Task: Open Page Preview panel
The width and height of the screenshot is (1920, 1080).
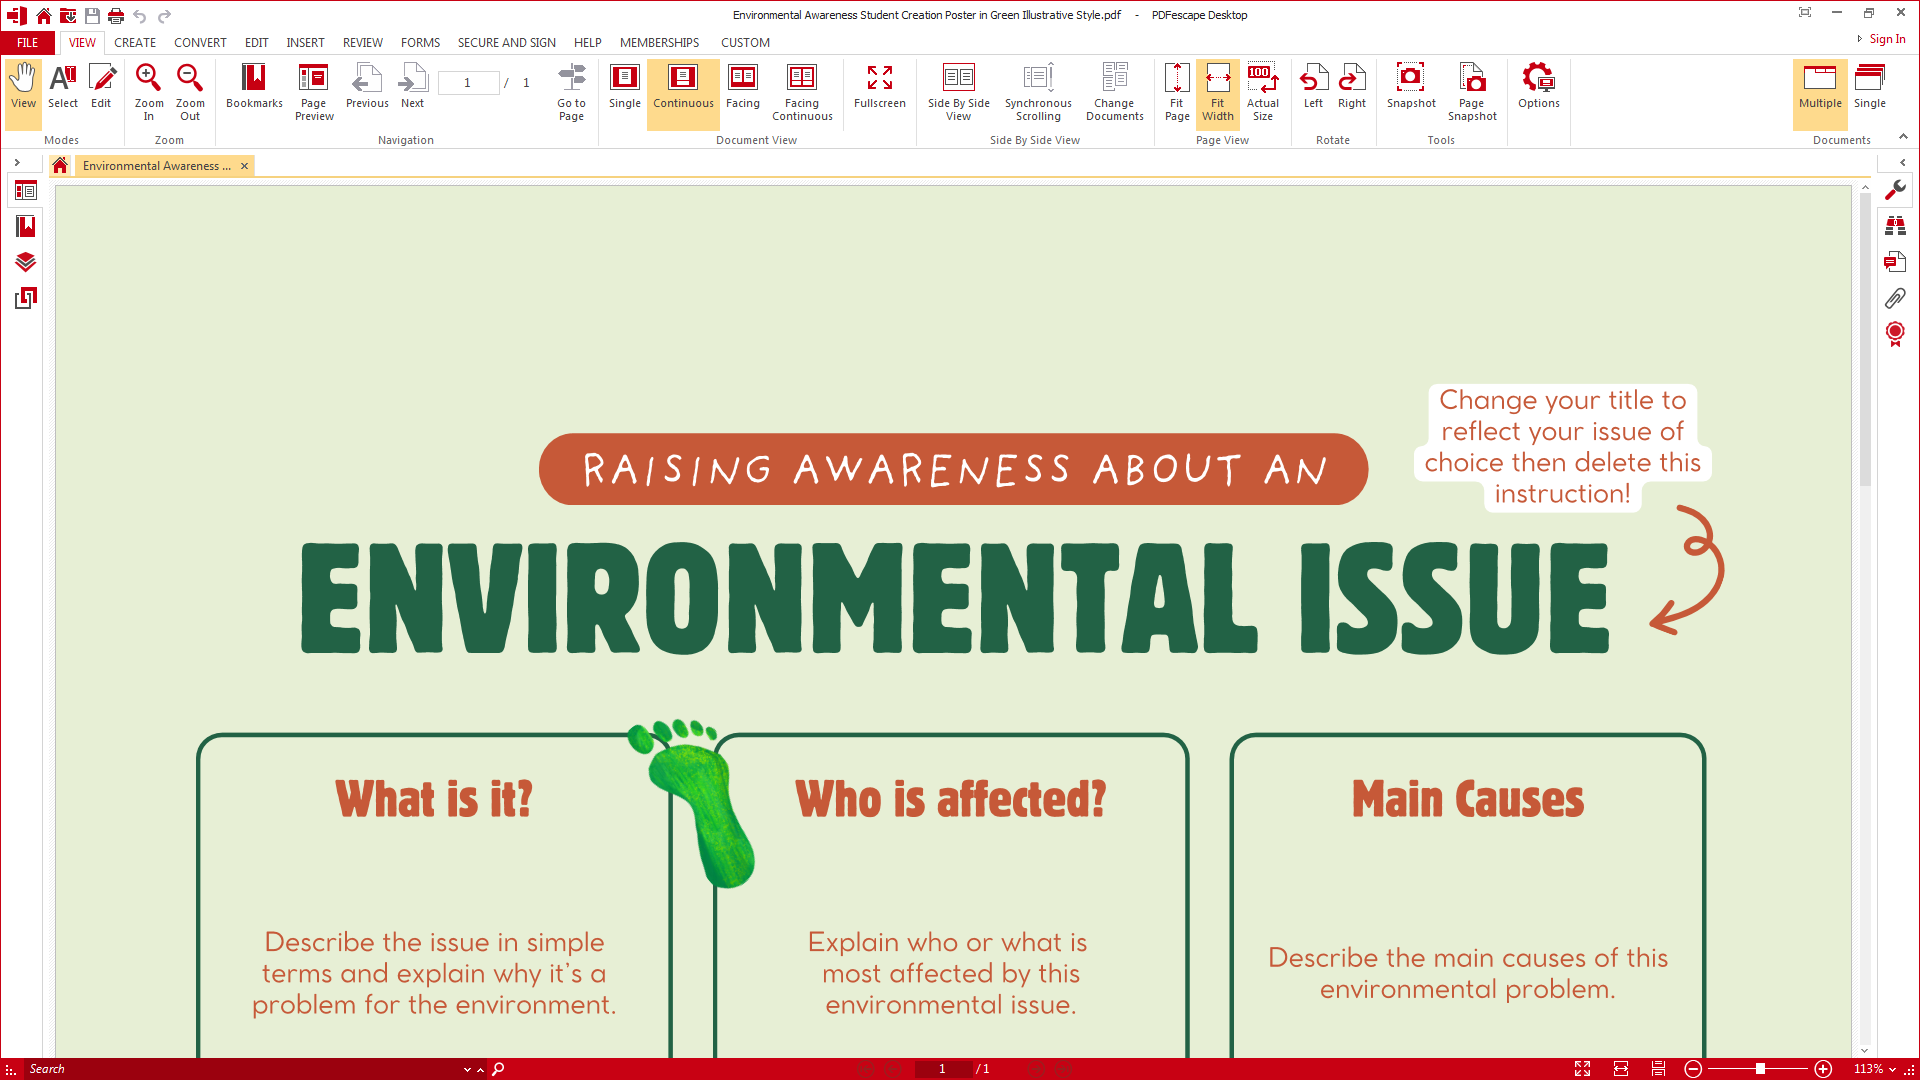Action: pyautogui.click(x=314, y=92)
